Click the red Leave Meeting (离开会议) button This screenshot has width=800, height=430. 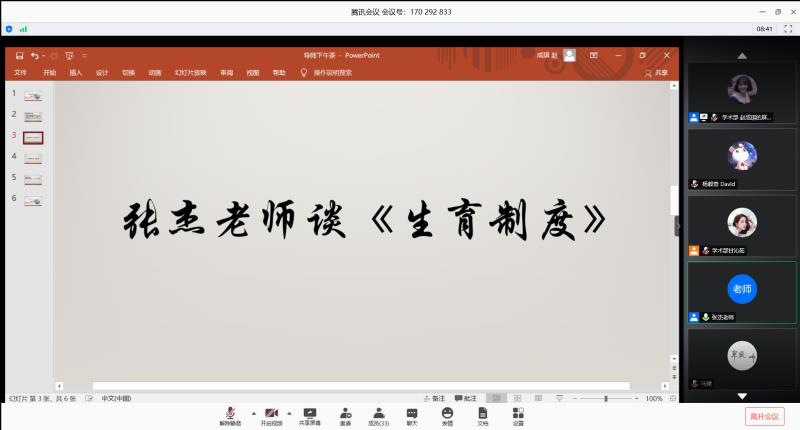tap(764, 416)
